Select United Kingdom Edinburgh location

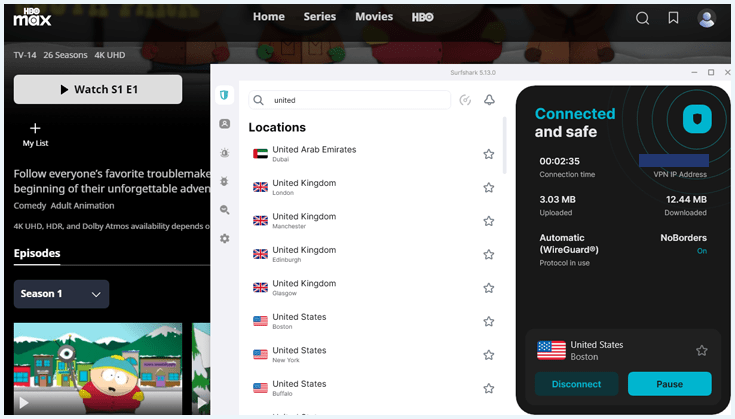(373, 254)
